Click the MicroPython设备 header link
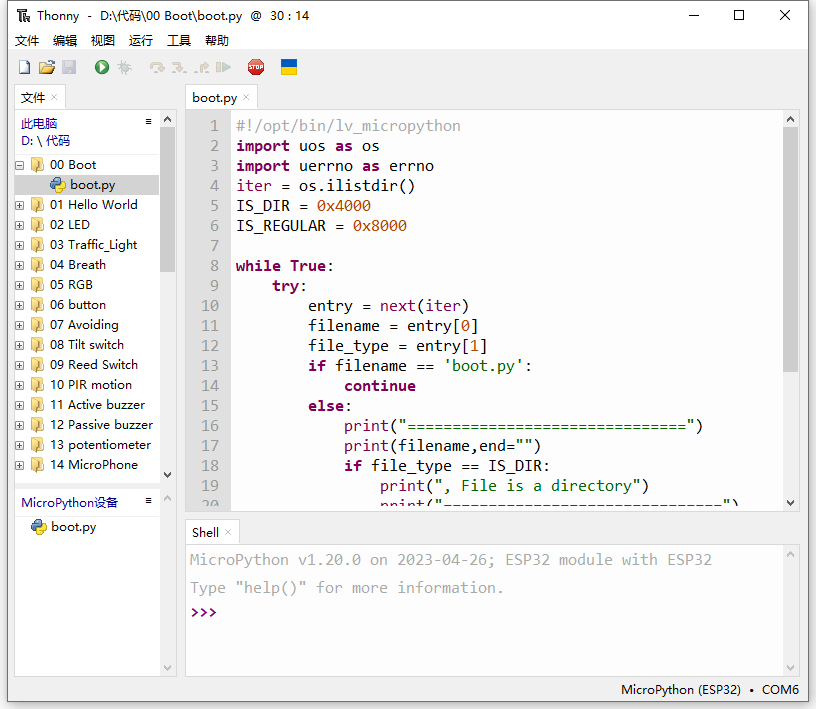Image resolution: width=816 pixels, height=709 pixels. point(69,502)
